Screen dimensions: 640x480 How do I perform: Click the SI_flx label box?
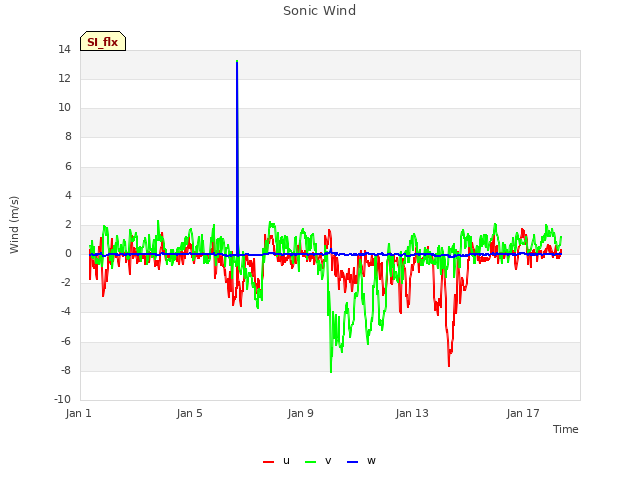point(103,41)
